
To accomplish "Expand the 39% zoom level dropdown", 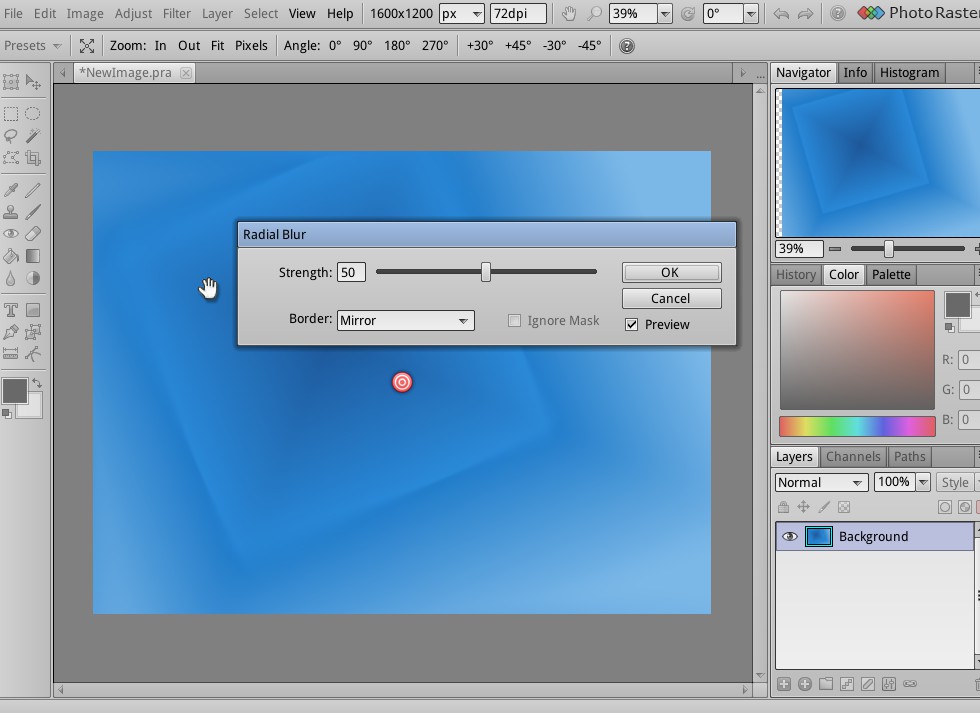I will [x=663, y=14].
